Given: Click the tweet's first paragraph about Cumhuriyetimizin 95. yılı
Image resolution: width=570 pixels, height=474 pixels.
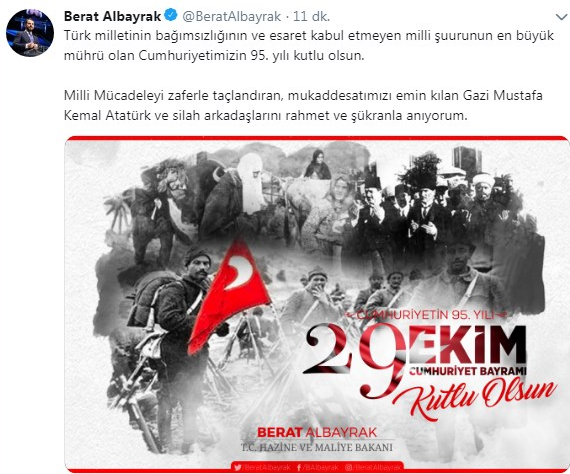Looking at the screenshot, I should click(x=309, y=45).
